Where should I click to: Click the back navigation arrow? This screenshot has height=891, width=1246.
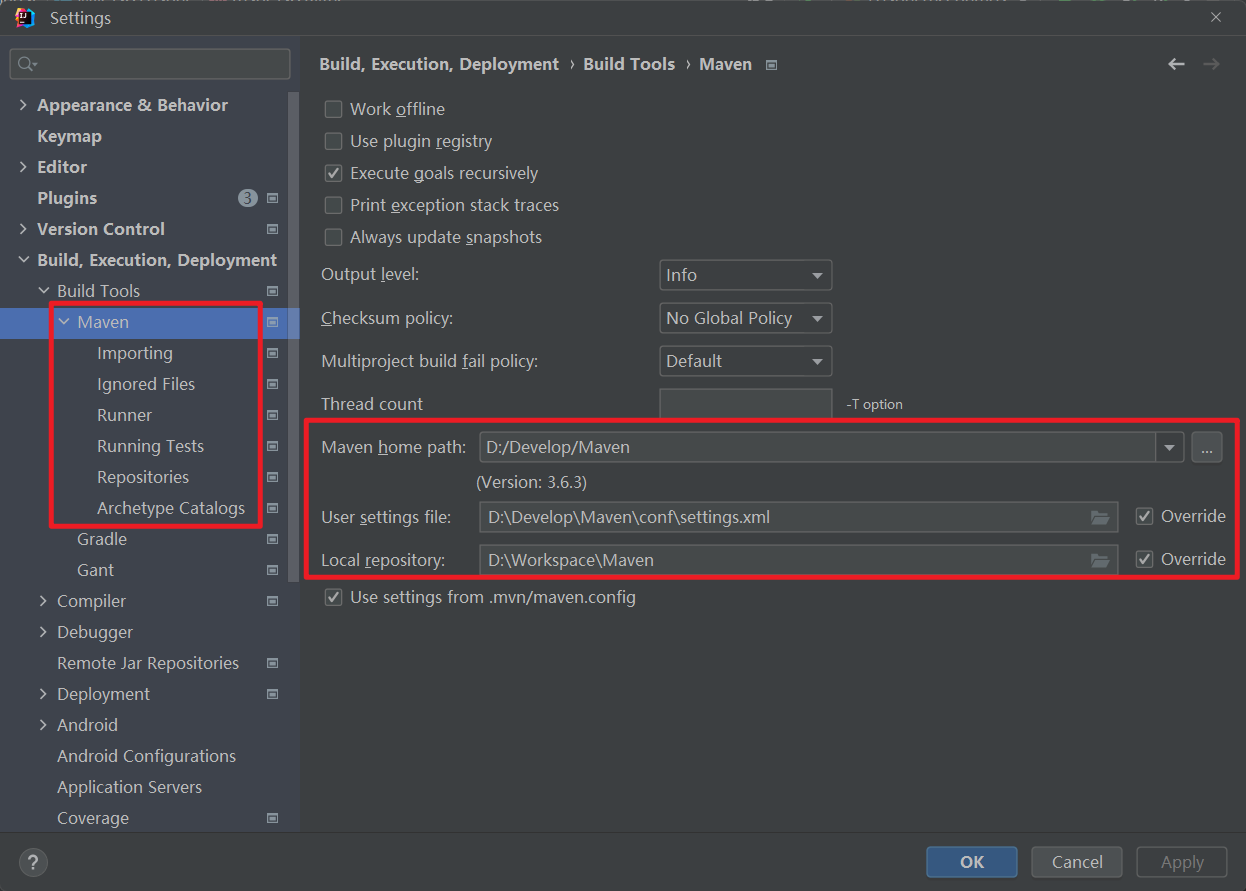coord(1176,64)
